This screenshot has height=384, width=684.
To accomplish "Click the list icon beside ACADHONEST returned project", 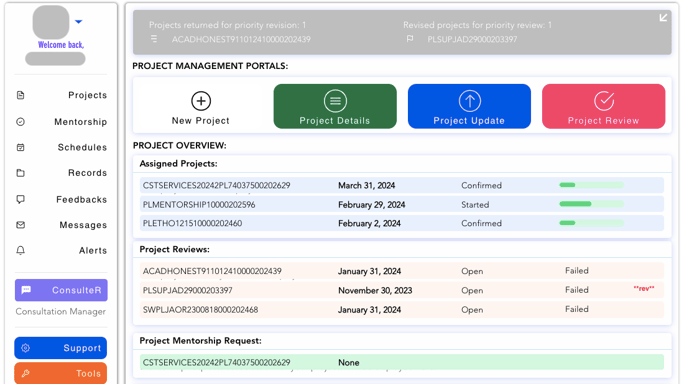I will pos(154,39).
